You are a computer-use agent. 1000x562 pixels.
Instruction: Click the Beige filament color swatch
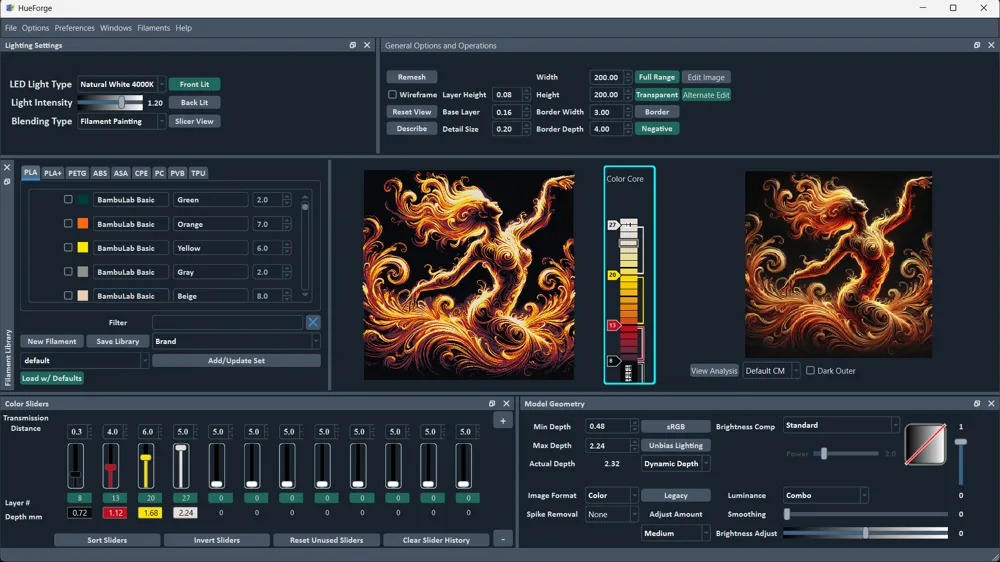(x=83, y=296)
